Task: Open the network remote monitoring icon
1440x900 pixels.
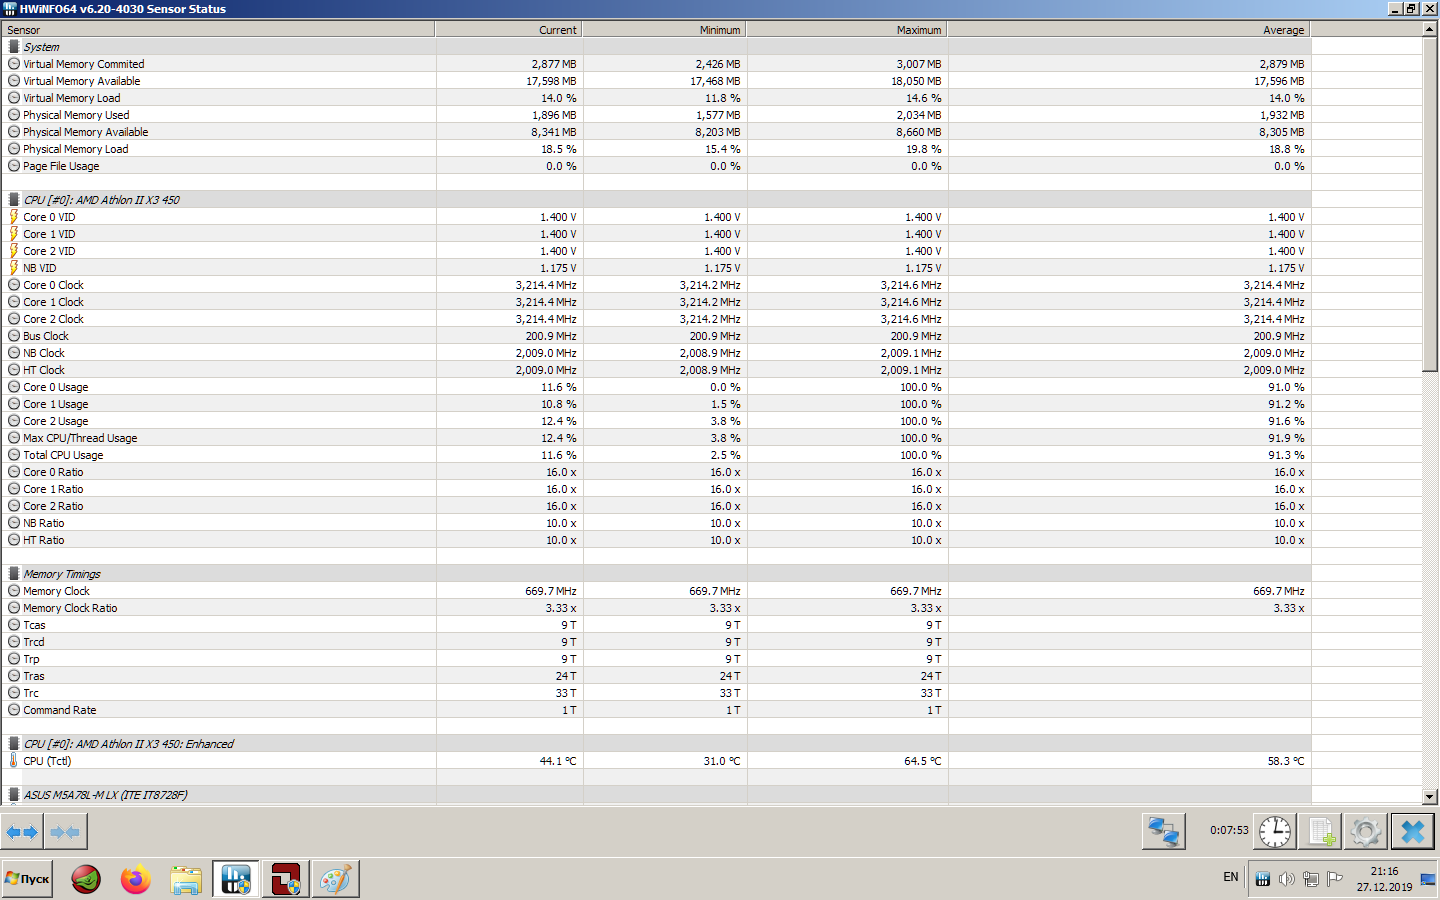Action: click(1164, 831)
